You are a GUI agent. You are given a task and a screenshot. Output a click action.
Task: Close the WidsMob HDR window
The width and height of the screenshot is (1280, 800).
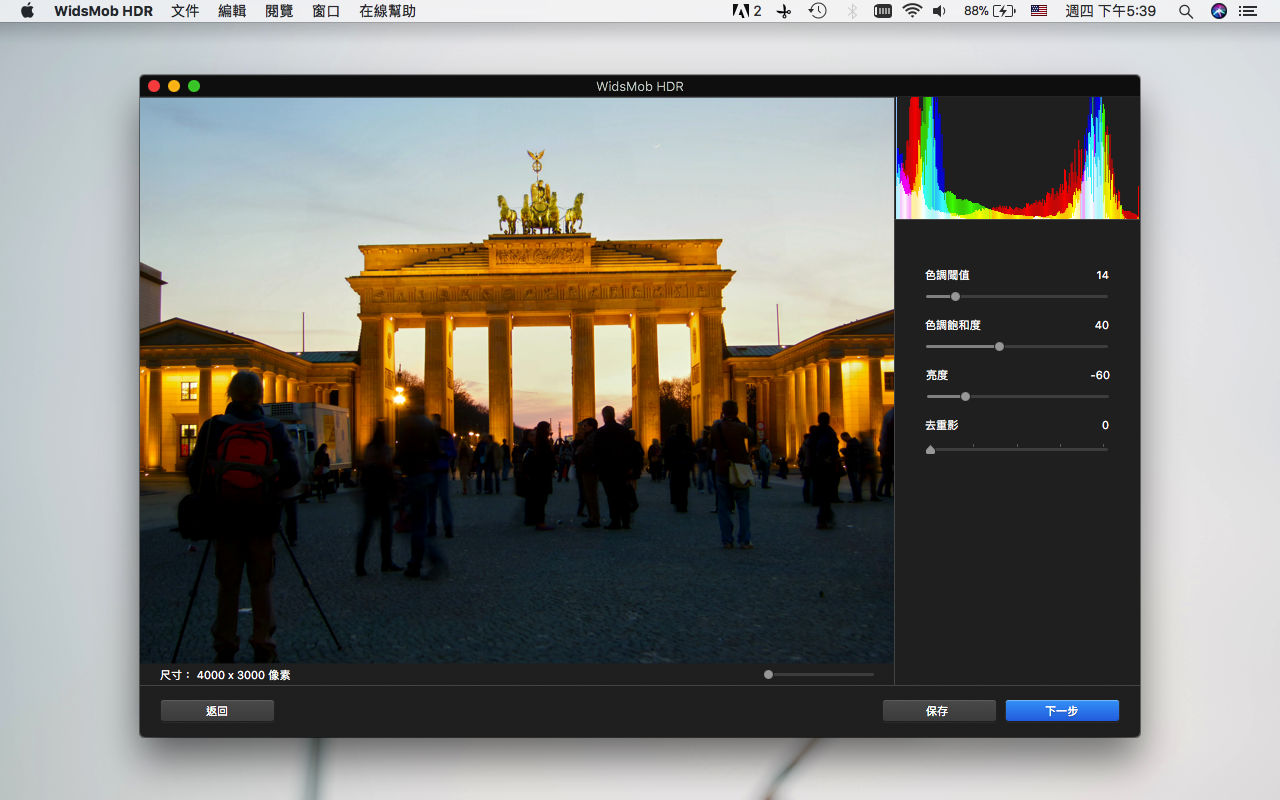[x=154, y=86]
